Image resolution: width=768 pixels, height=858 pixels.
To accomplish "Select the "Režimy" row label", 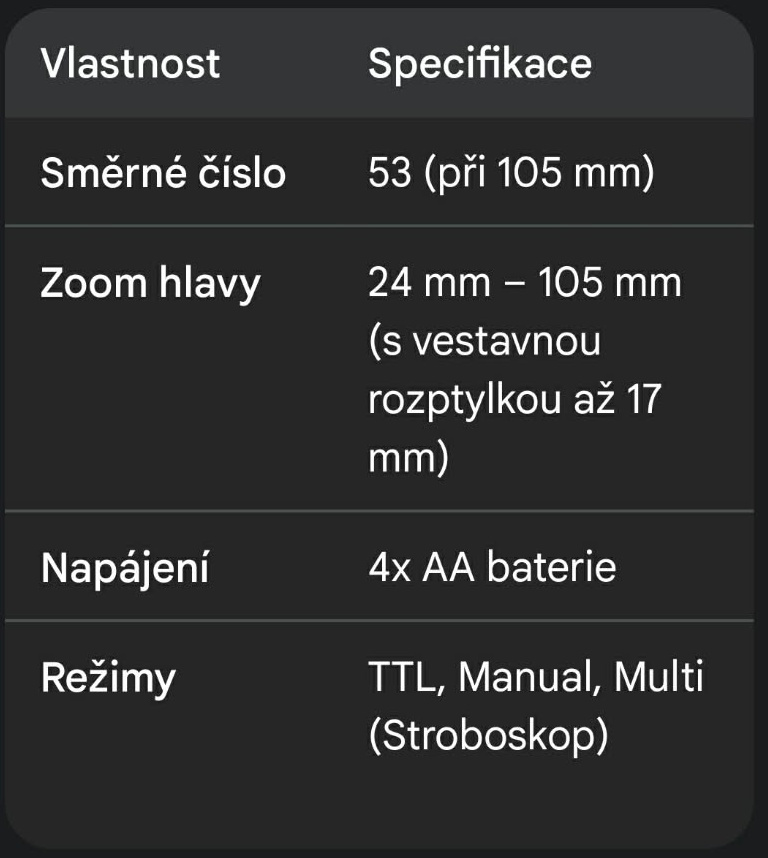I will 108,678.
